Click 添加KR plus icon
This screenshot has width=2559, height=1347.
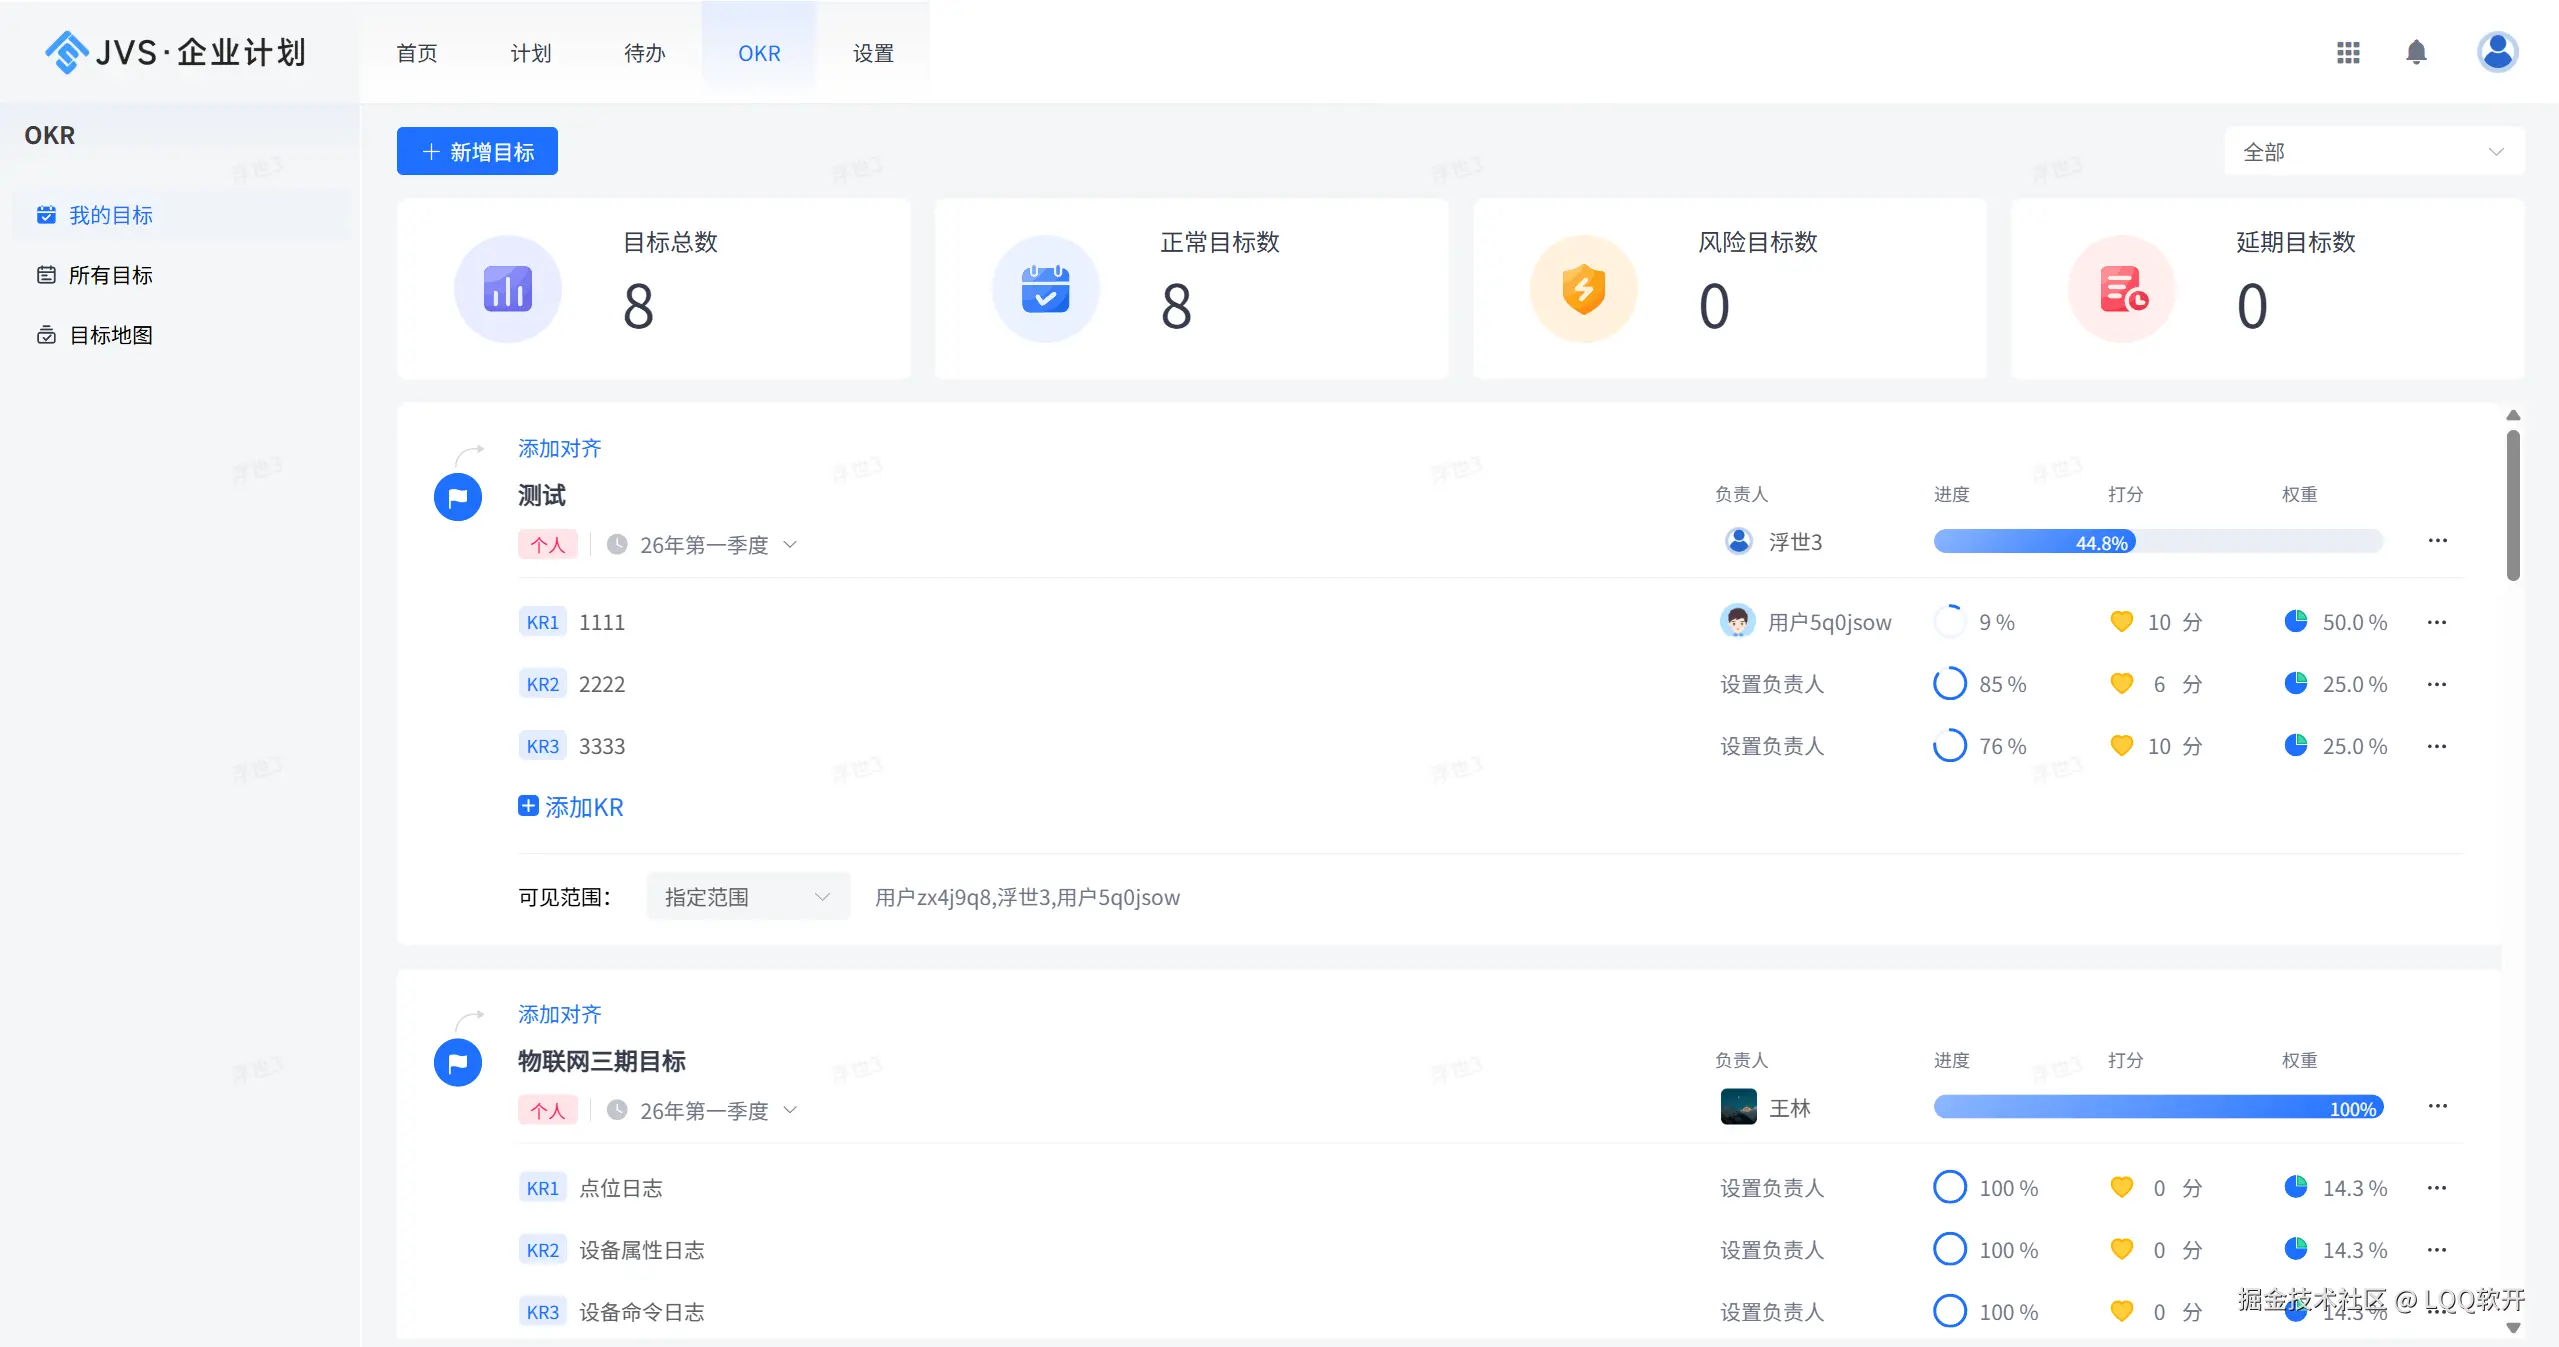[x=528, y=806]
